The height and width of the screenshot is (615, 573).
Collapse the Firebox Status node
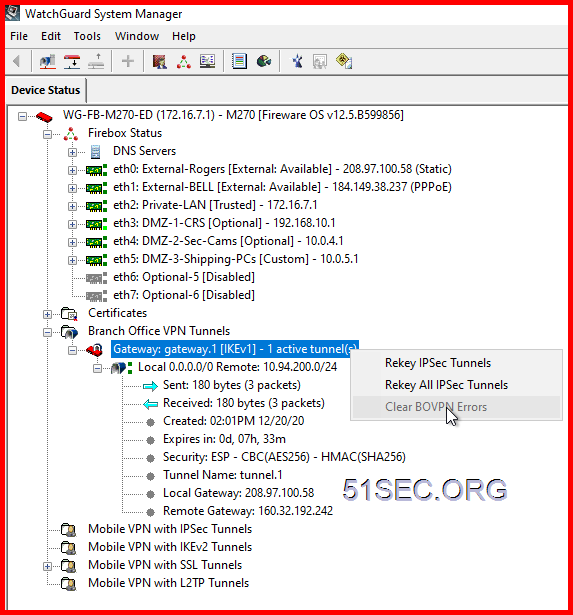(x=47, y=135)
